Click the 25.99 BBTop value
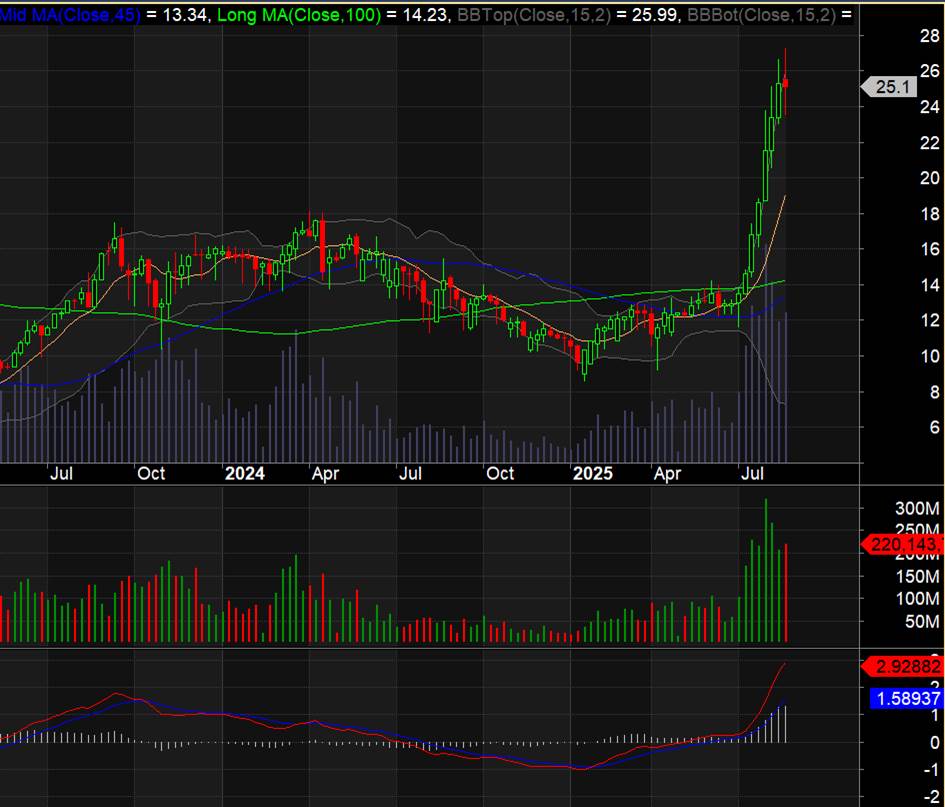Image resolution: width=945 pixels, height=807 pixels. (655, 14)
